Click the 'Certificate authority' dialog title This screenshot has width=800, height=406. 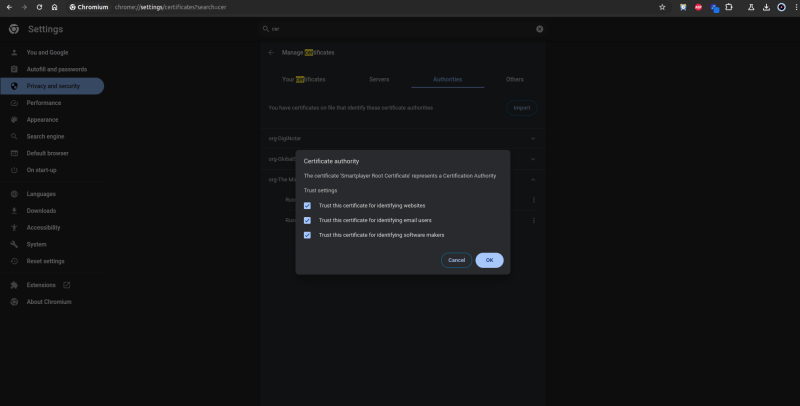pyautogui.click(x=332, y=161)
